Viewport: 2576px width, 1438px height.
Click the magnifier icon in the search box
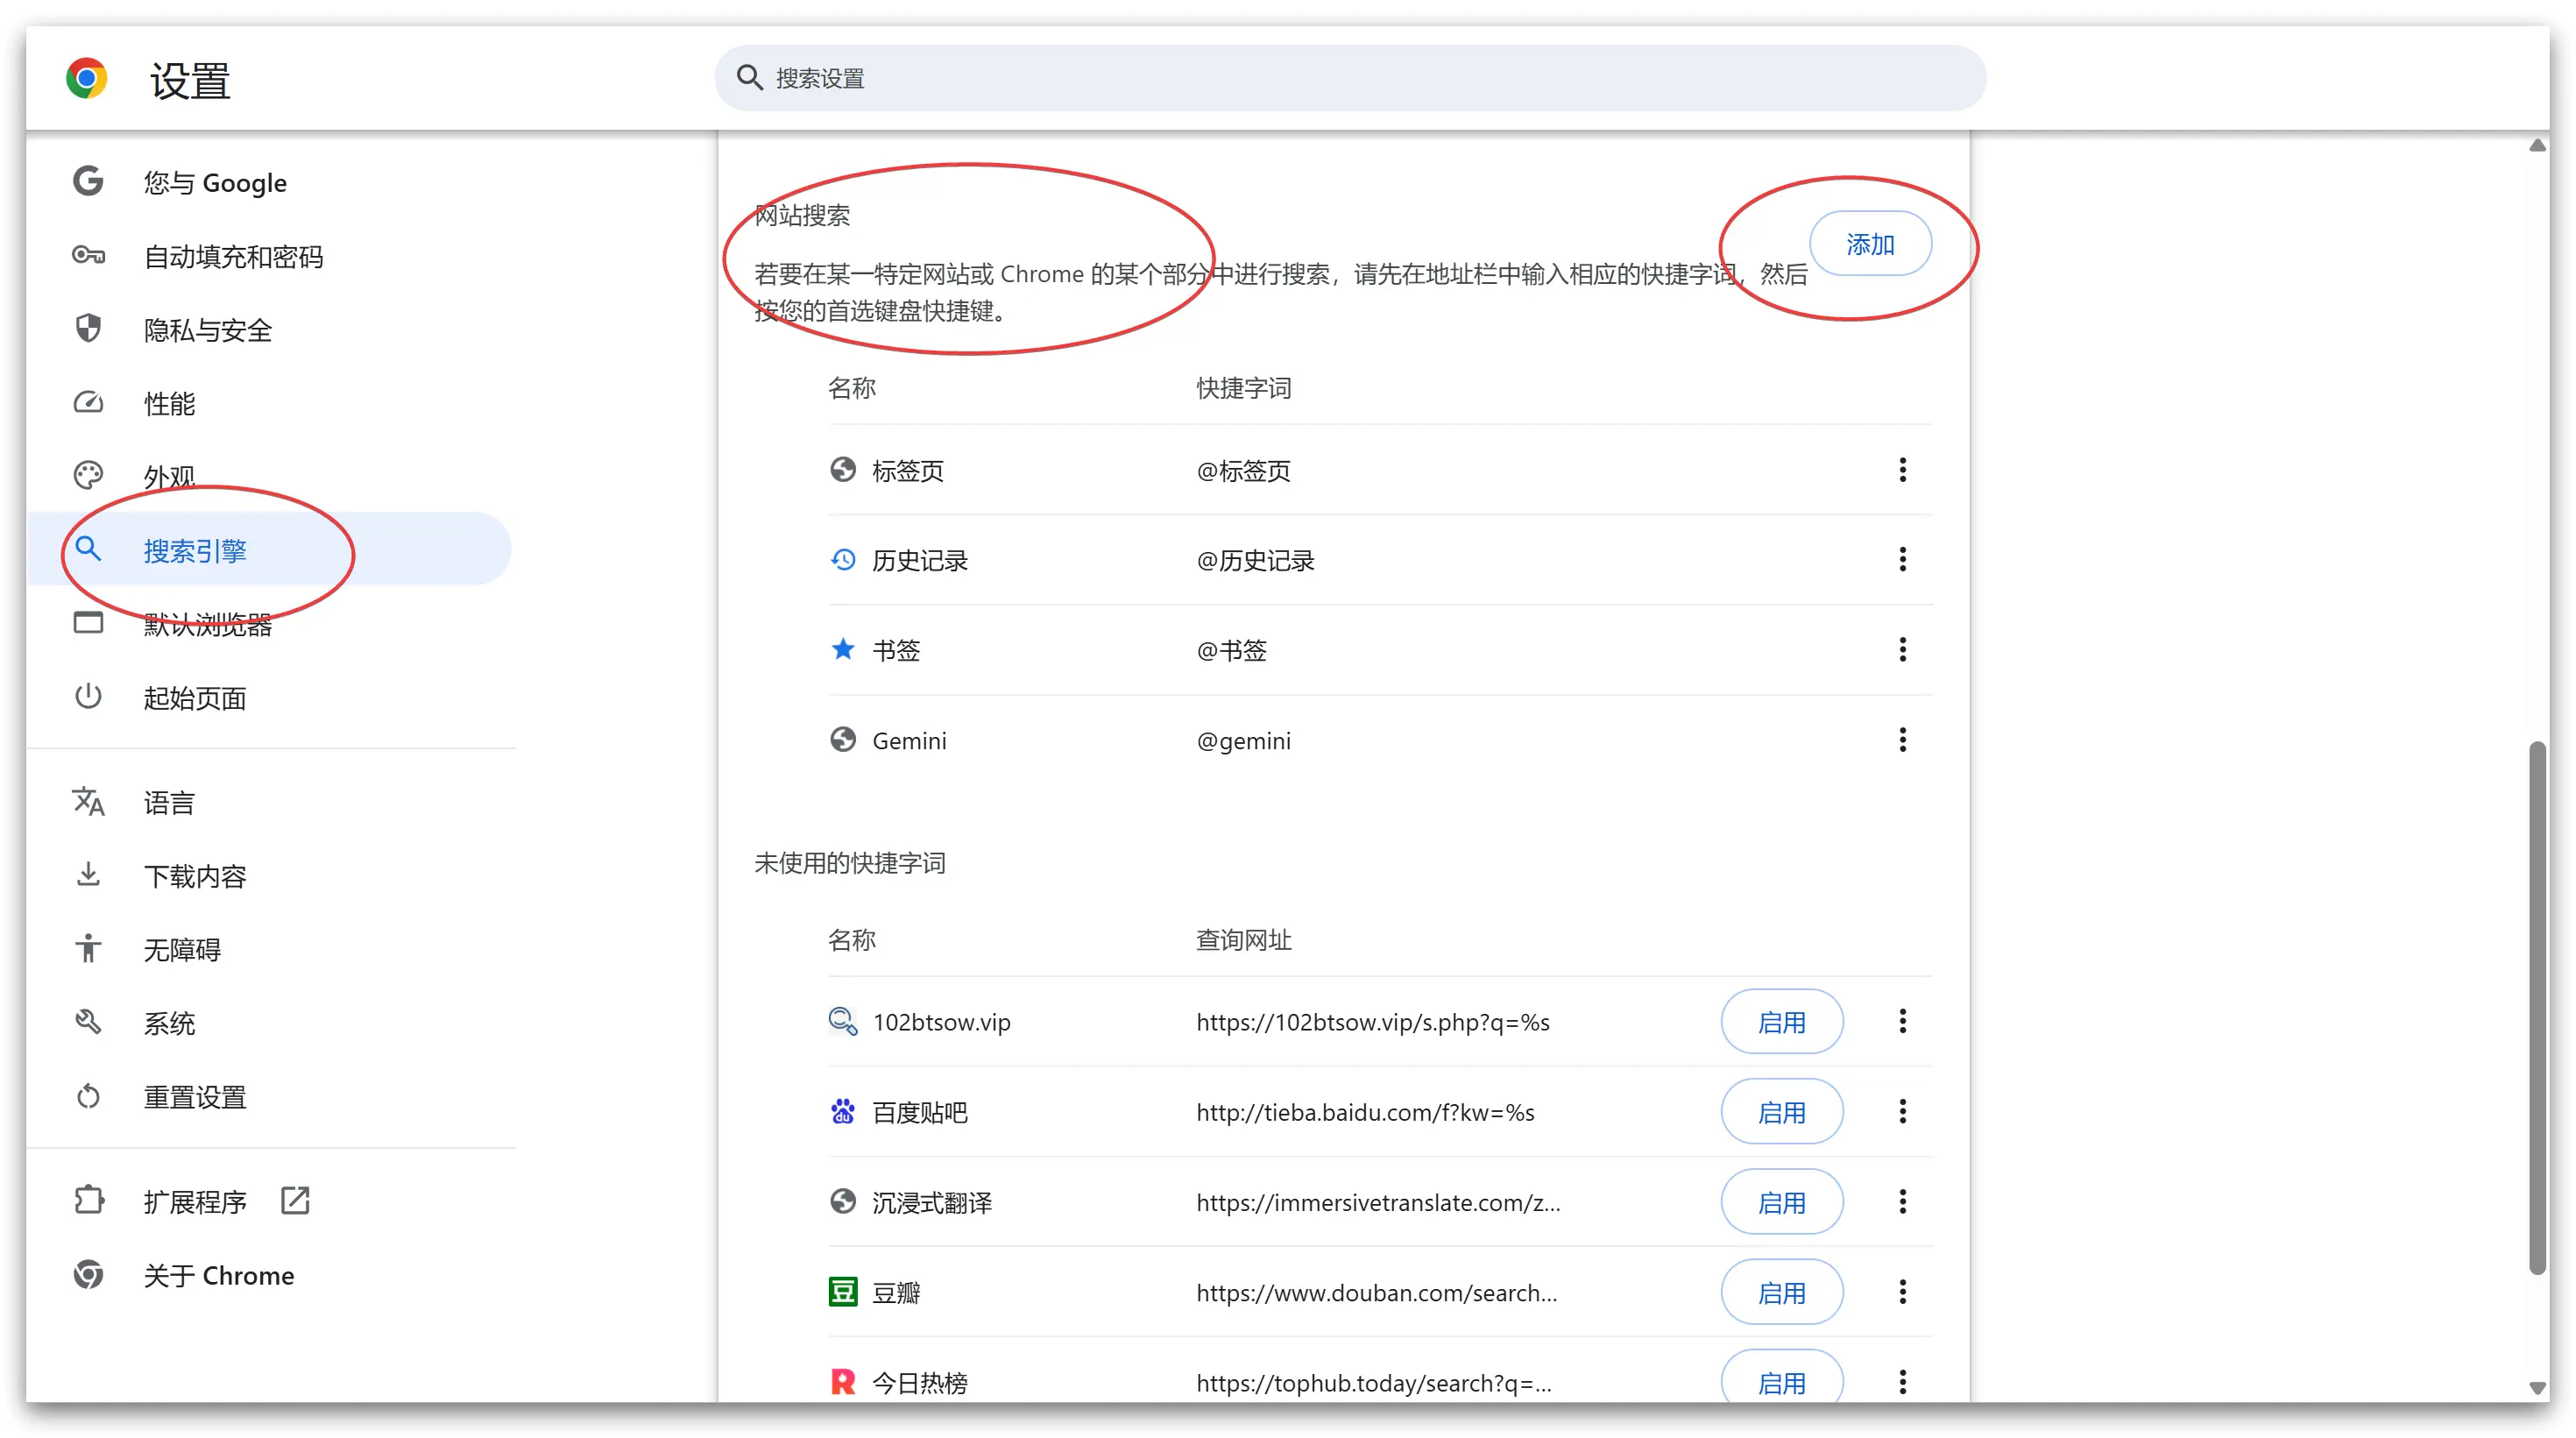[x=749, y=78]
